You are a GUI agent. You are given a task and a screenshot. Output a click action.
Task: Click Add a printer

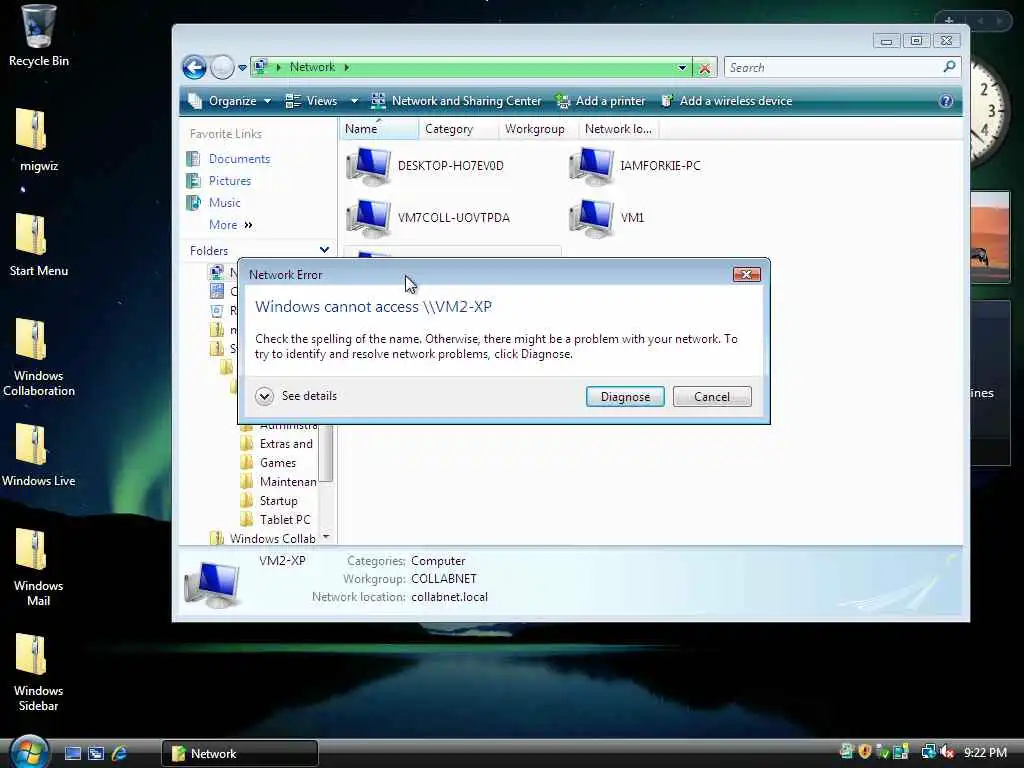(x=601, y=101)
